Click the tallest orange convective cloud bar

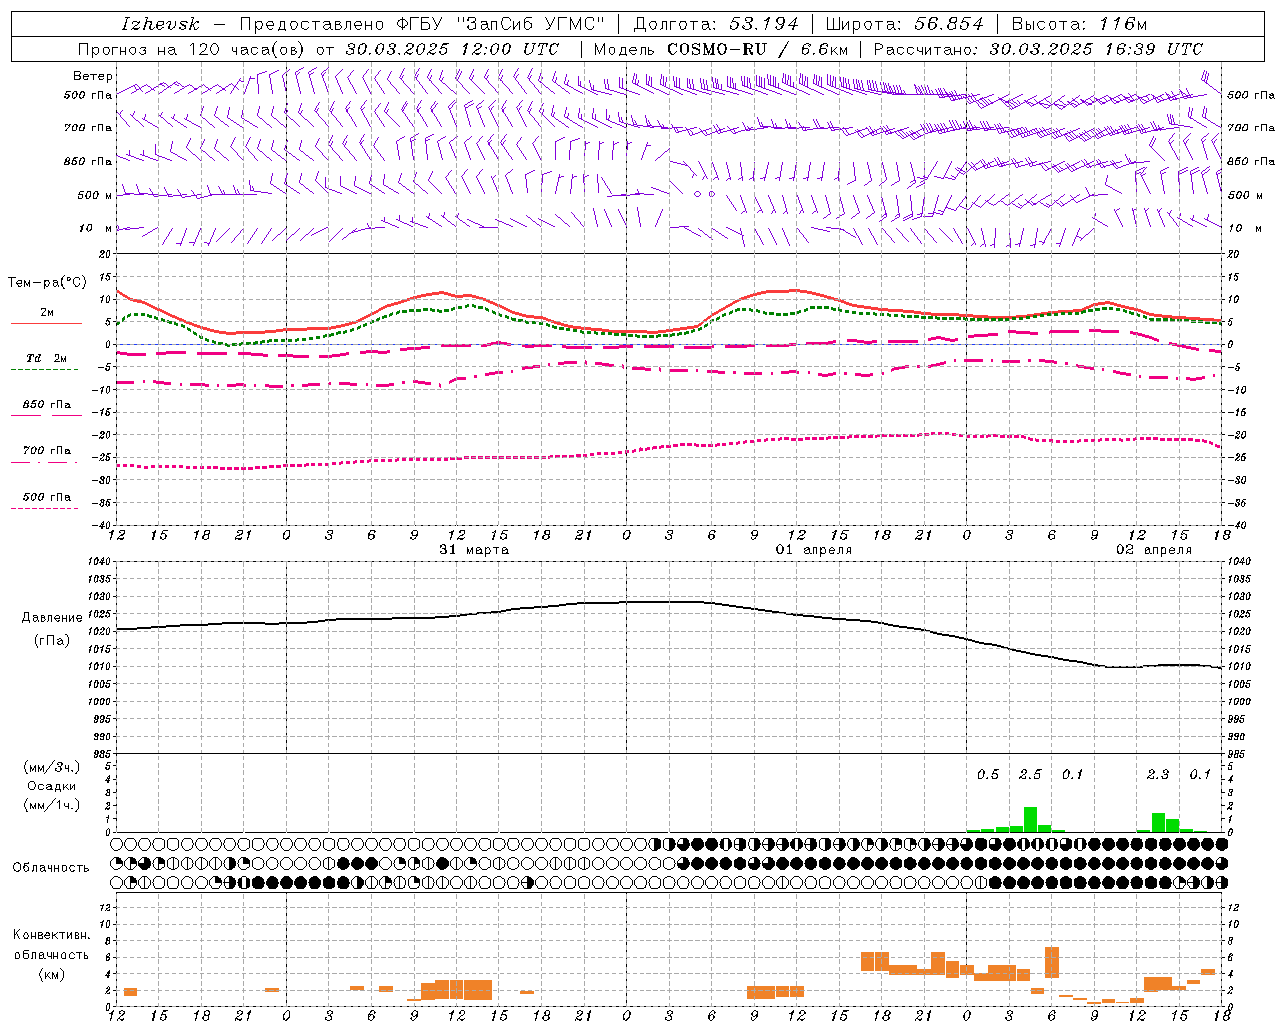click(x=1052, y=963)
